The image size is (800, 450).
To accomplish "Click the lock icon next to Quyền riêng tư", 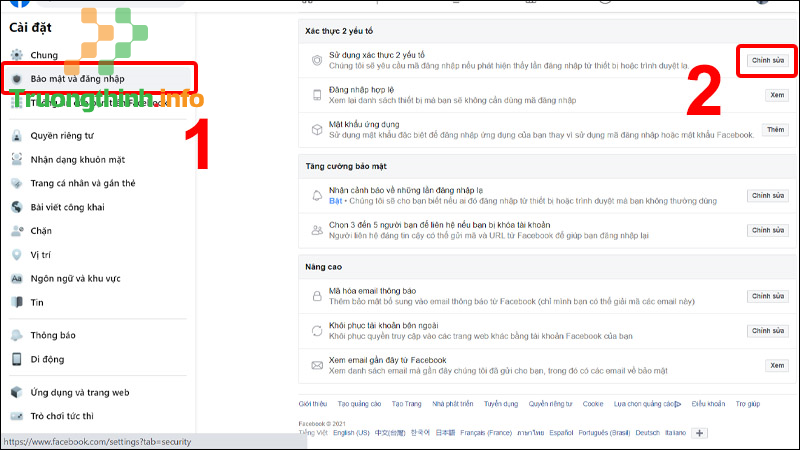I will click(x=17, y=136).
